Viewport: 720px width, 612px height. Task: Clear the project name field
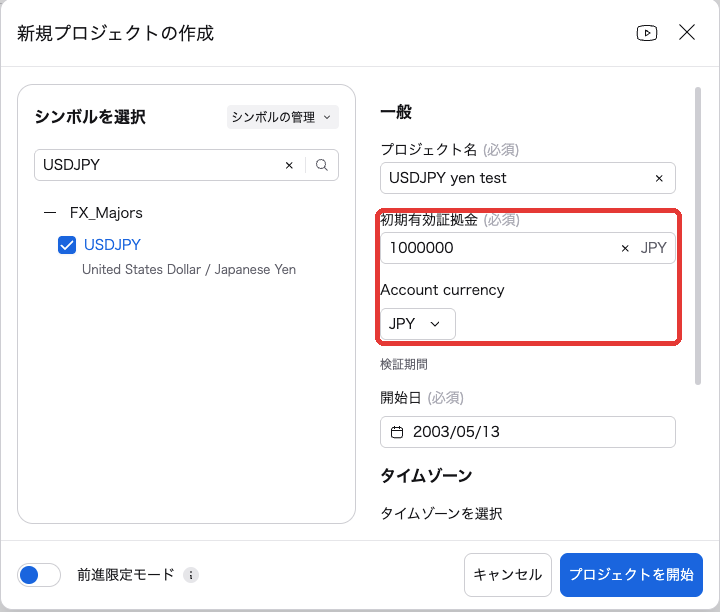(x=659, y=178)
